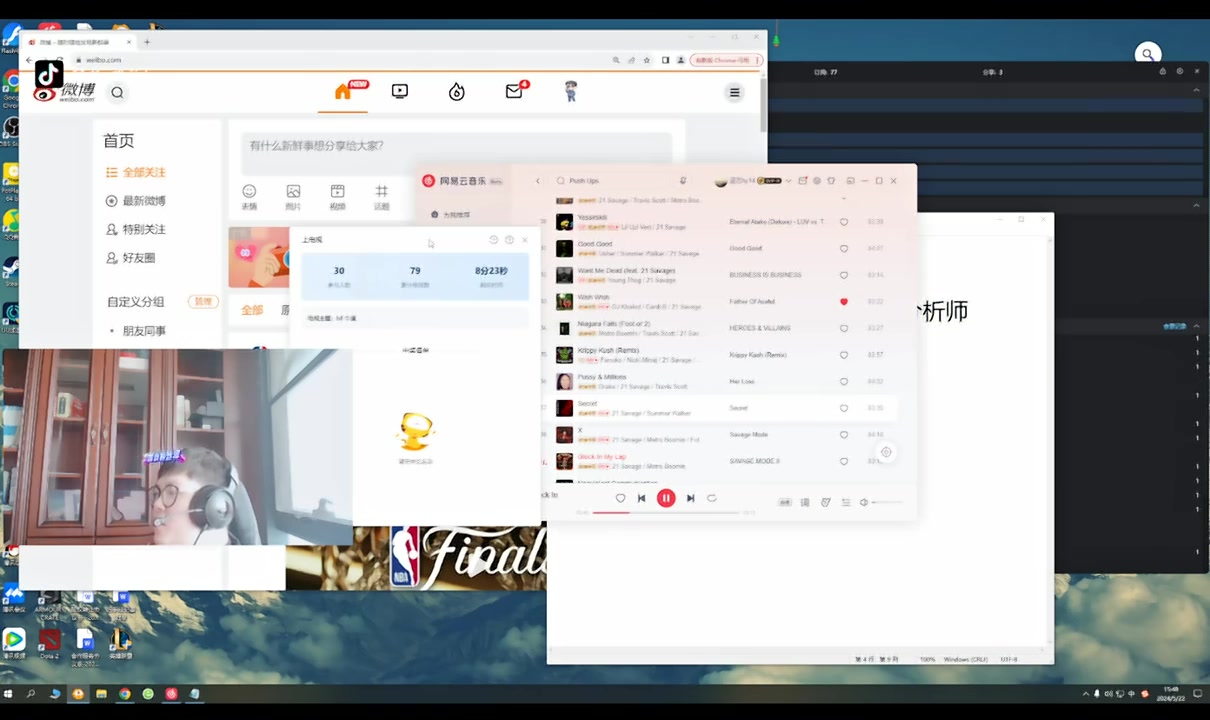Go back in NetEase Cloud Music

538,181
